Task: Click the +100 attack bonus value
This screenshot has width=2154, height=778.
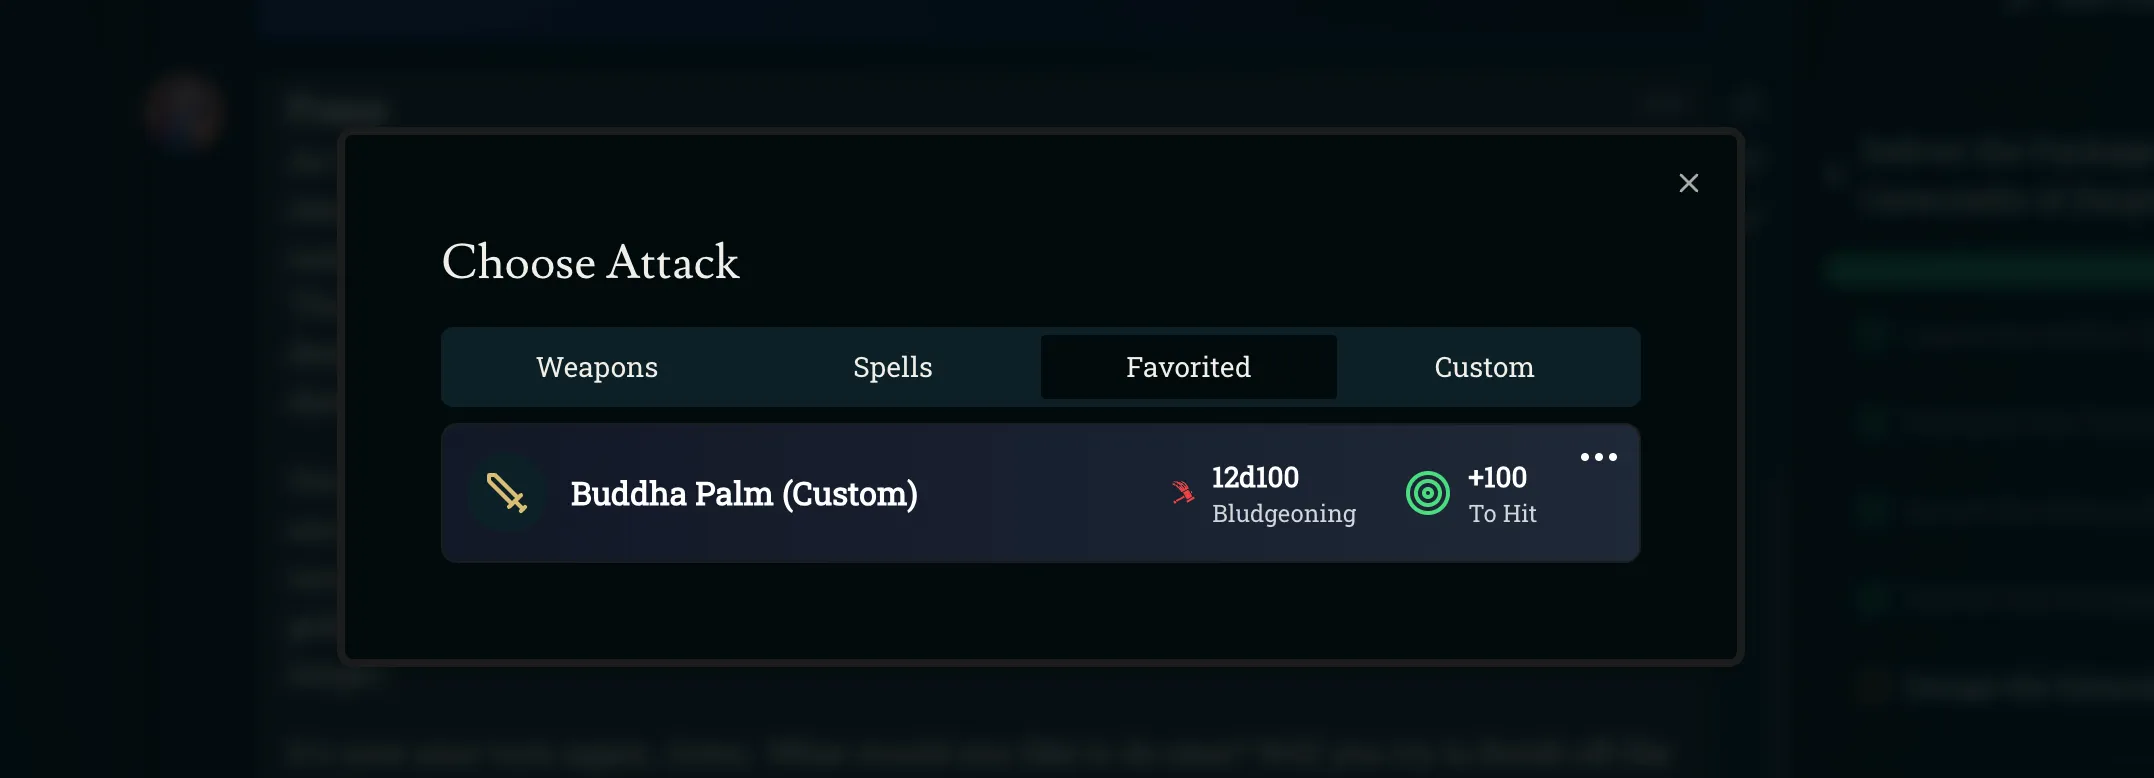Action: pos(1496,477)
